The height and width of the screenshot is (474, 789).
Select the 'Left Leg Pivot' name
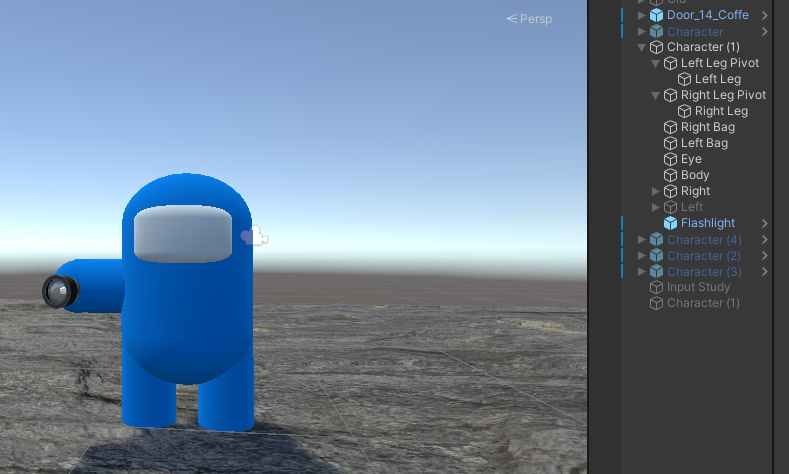click(x=720, y=63)
